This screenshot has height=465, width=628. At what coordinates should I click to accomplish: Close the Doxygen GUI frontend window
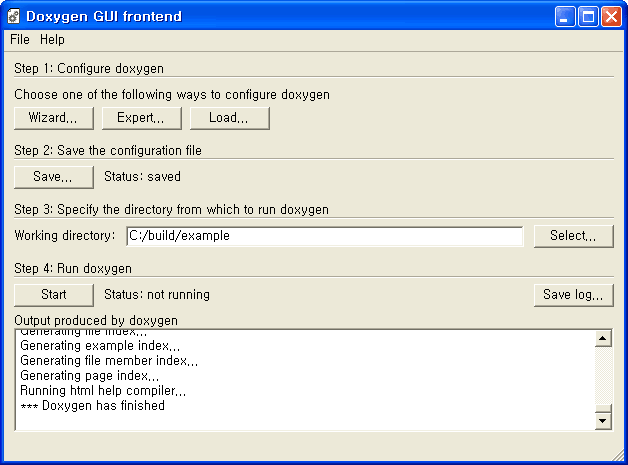tap(611, 17)
